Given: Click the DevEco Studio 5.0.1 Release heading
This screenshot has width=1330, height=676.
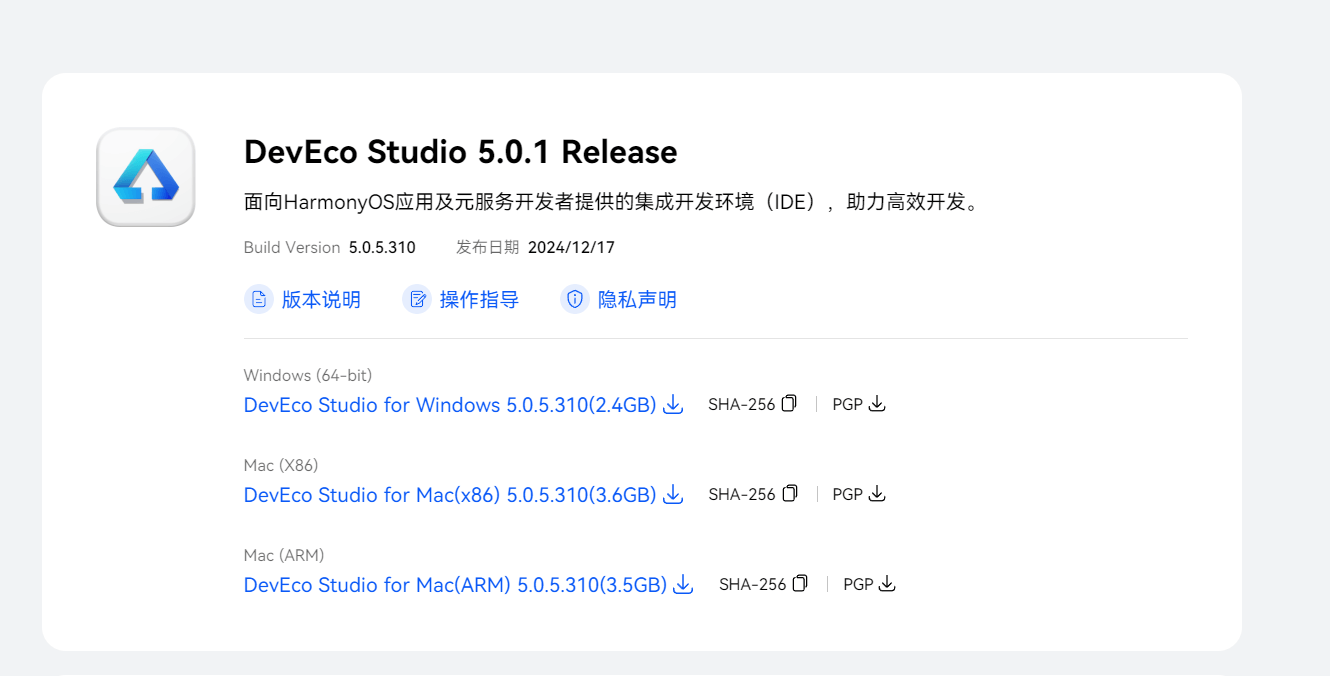Looking at the screenshot, I should (x=461, y=152).
